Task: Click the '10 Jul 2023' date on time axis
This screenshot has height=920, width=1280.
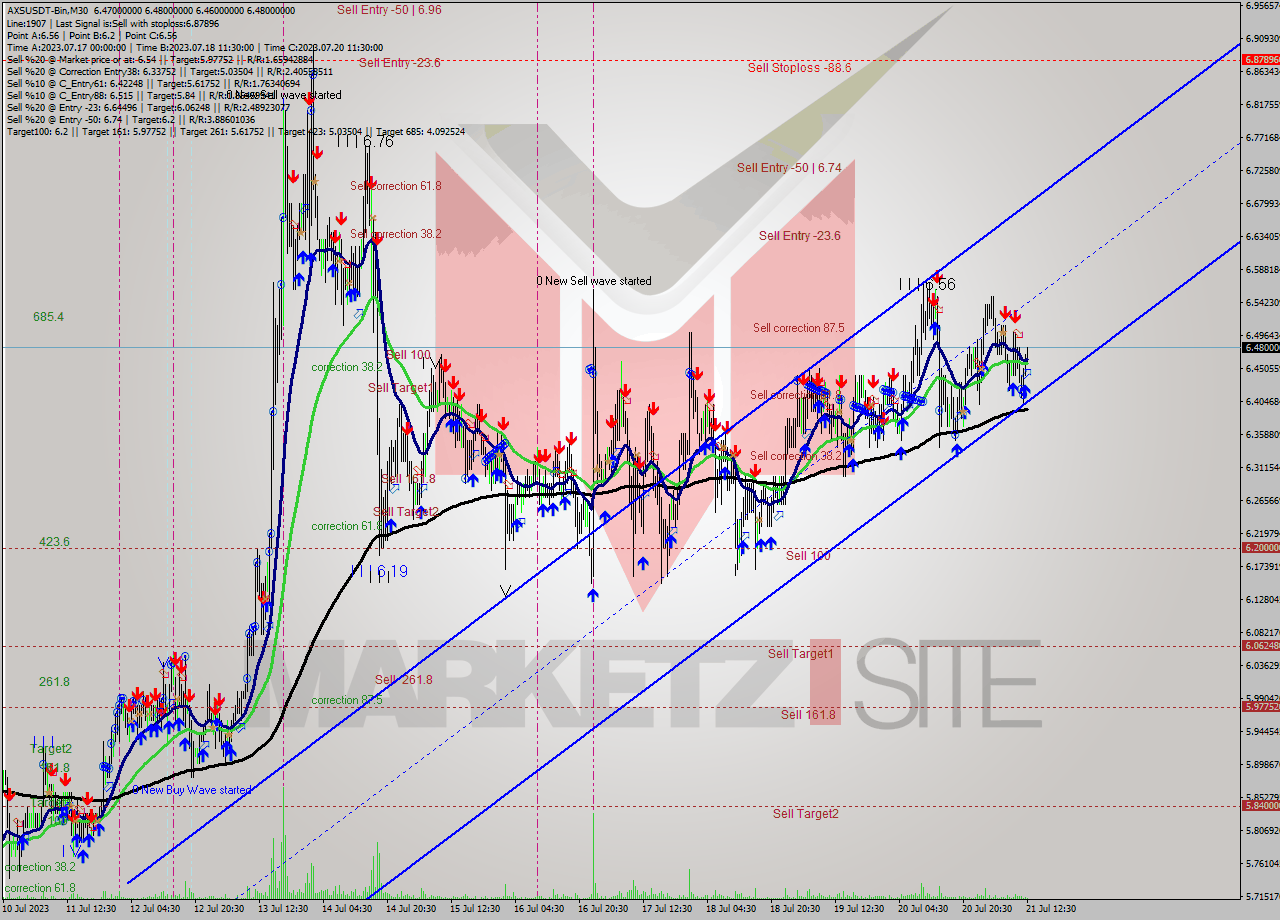Action: click(x=27, y=909)
